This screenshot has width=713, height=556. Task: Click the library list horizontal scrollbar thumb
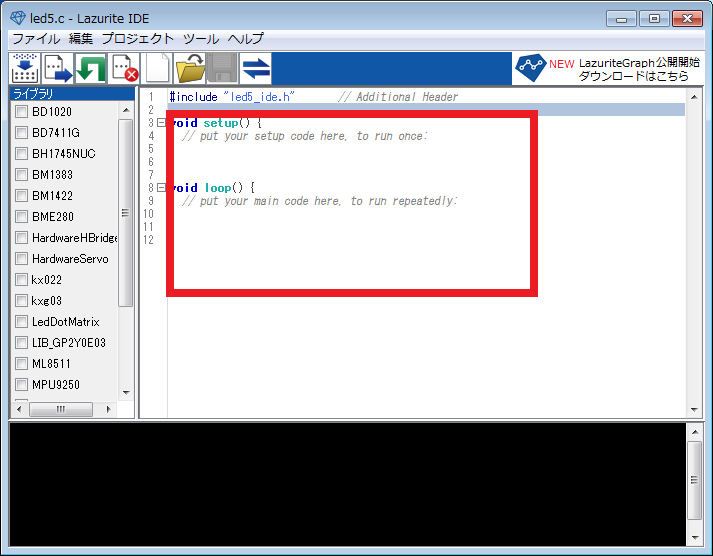coord(61,409)
